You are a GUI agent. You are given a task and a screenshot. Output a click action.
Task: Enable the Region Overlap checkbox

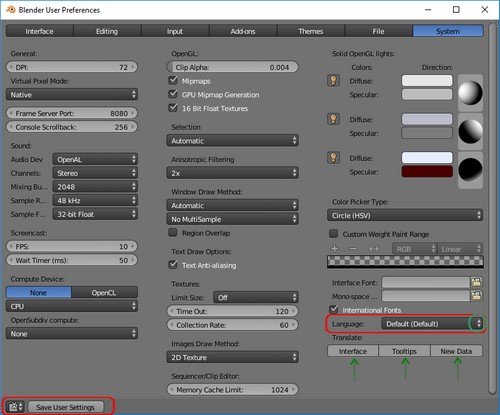point(173,232)
